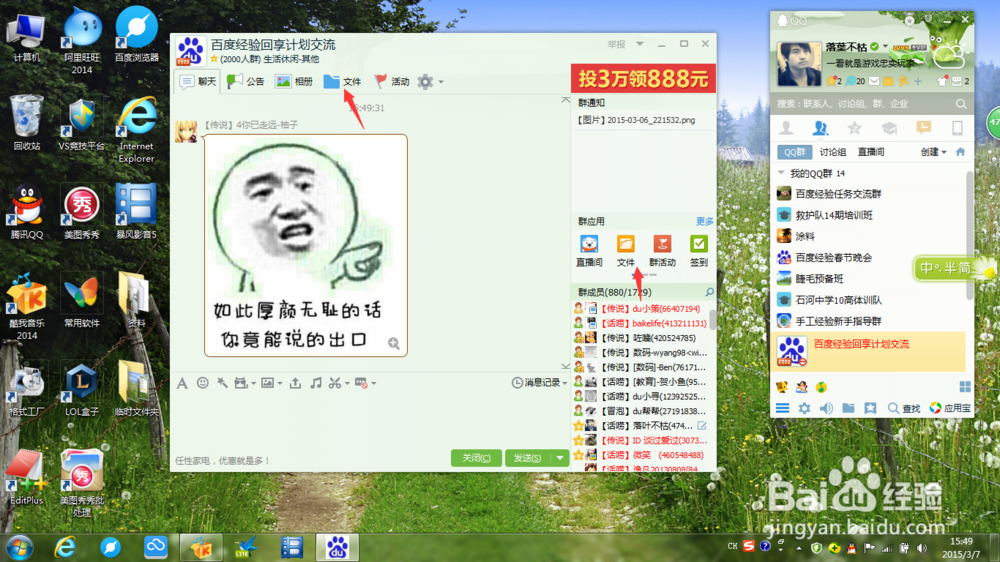Open QQ Music icon in QQ panel
This screenshot has width=1000, height=562.
[x=821, y=387]
